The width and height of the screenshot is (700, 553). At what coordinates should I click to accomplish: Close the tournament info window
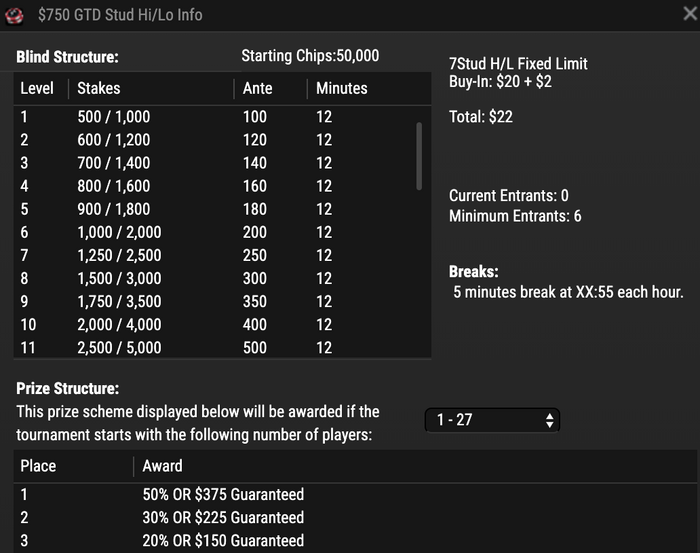click(x=690, y=13)
